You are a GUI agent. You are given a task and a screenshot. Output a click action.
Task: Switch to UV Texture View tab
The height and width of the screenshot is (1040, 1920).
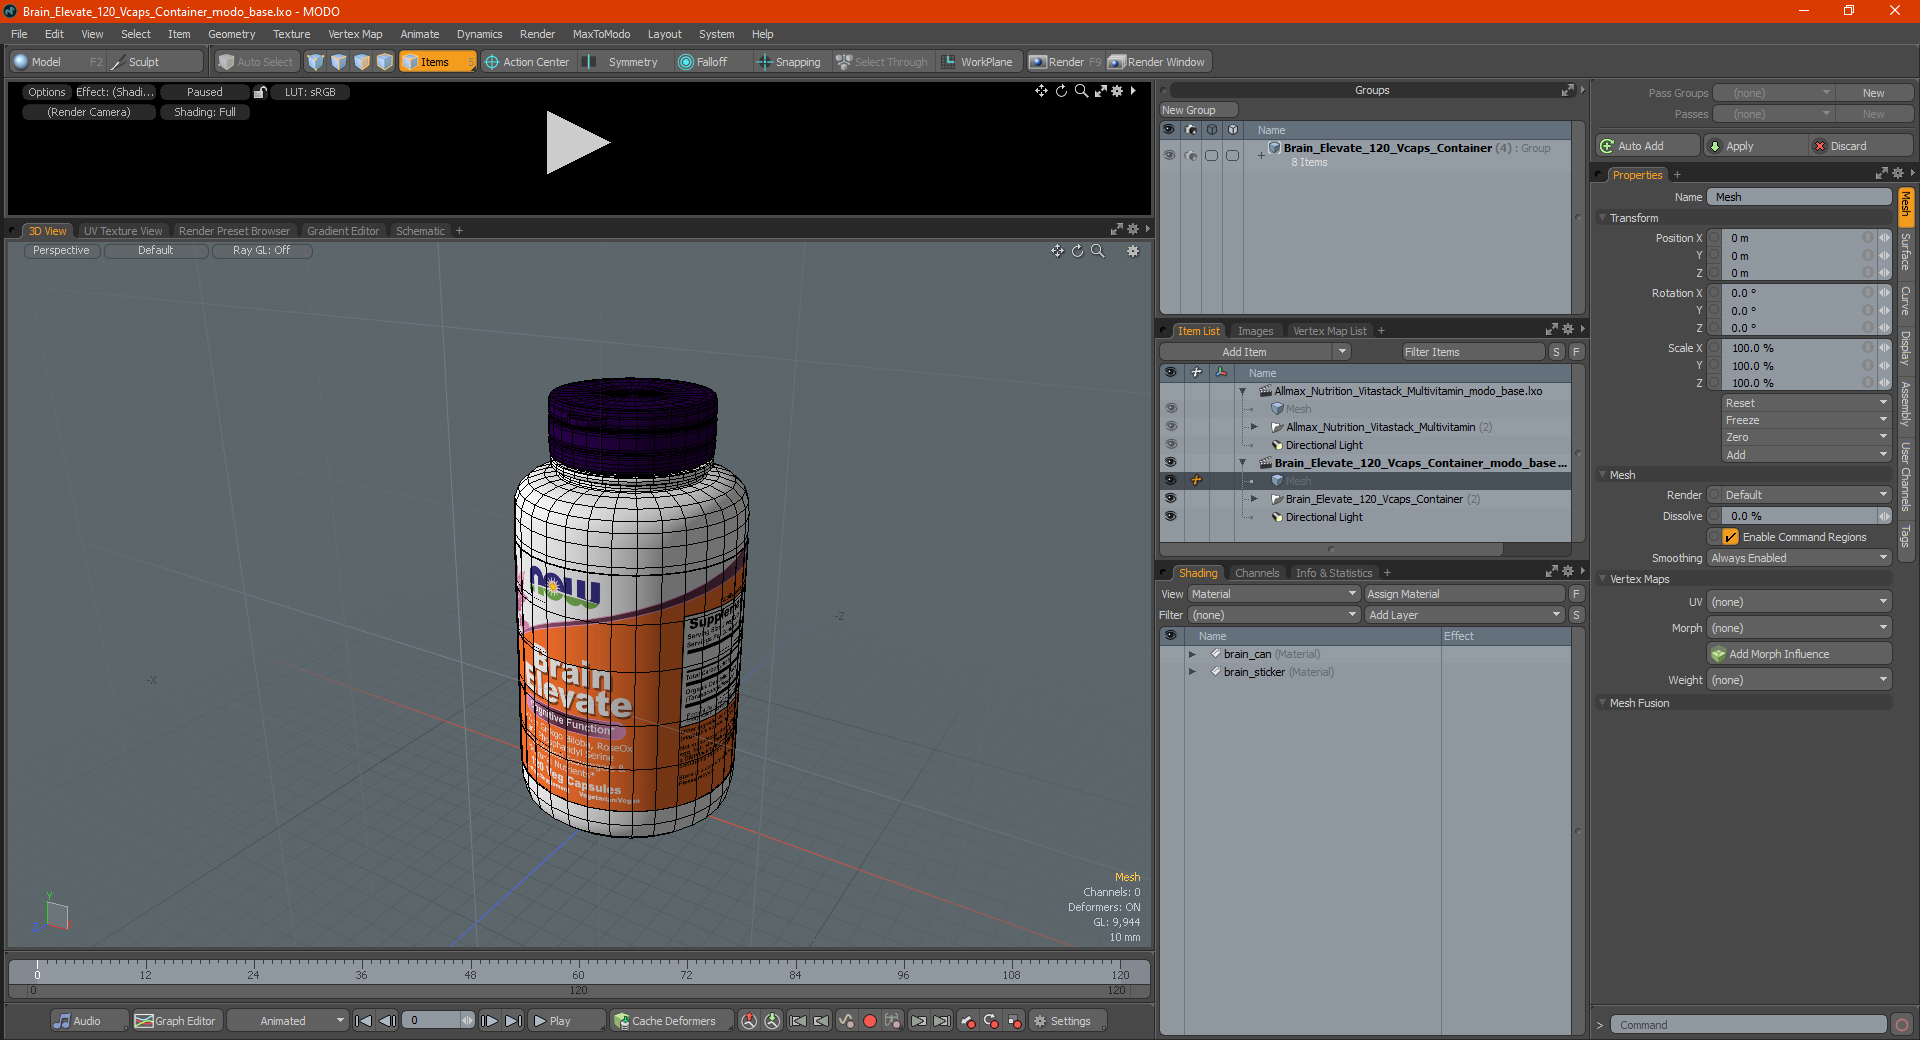coord(123,231)
